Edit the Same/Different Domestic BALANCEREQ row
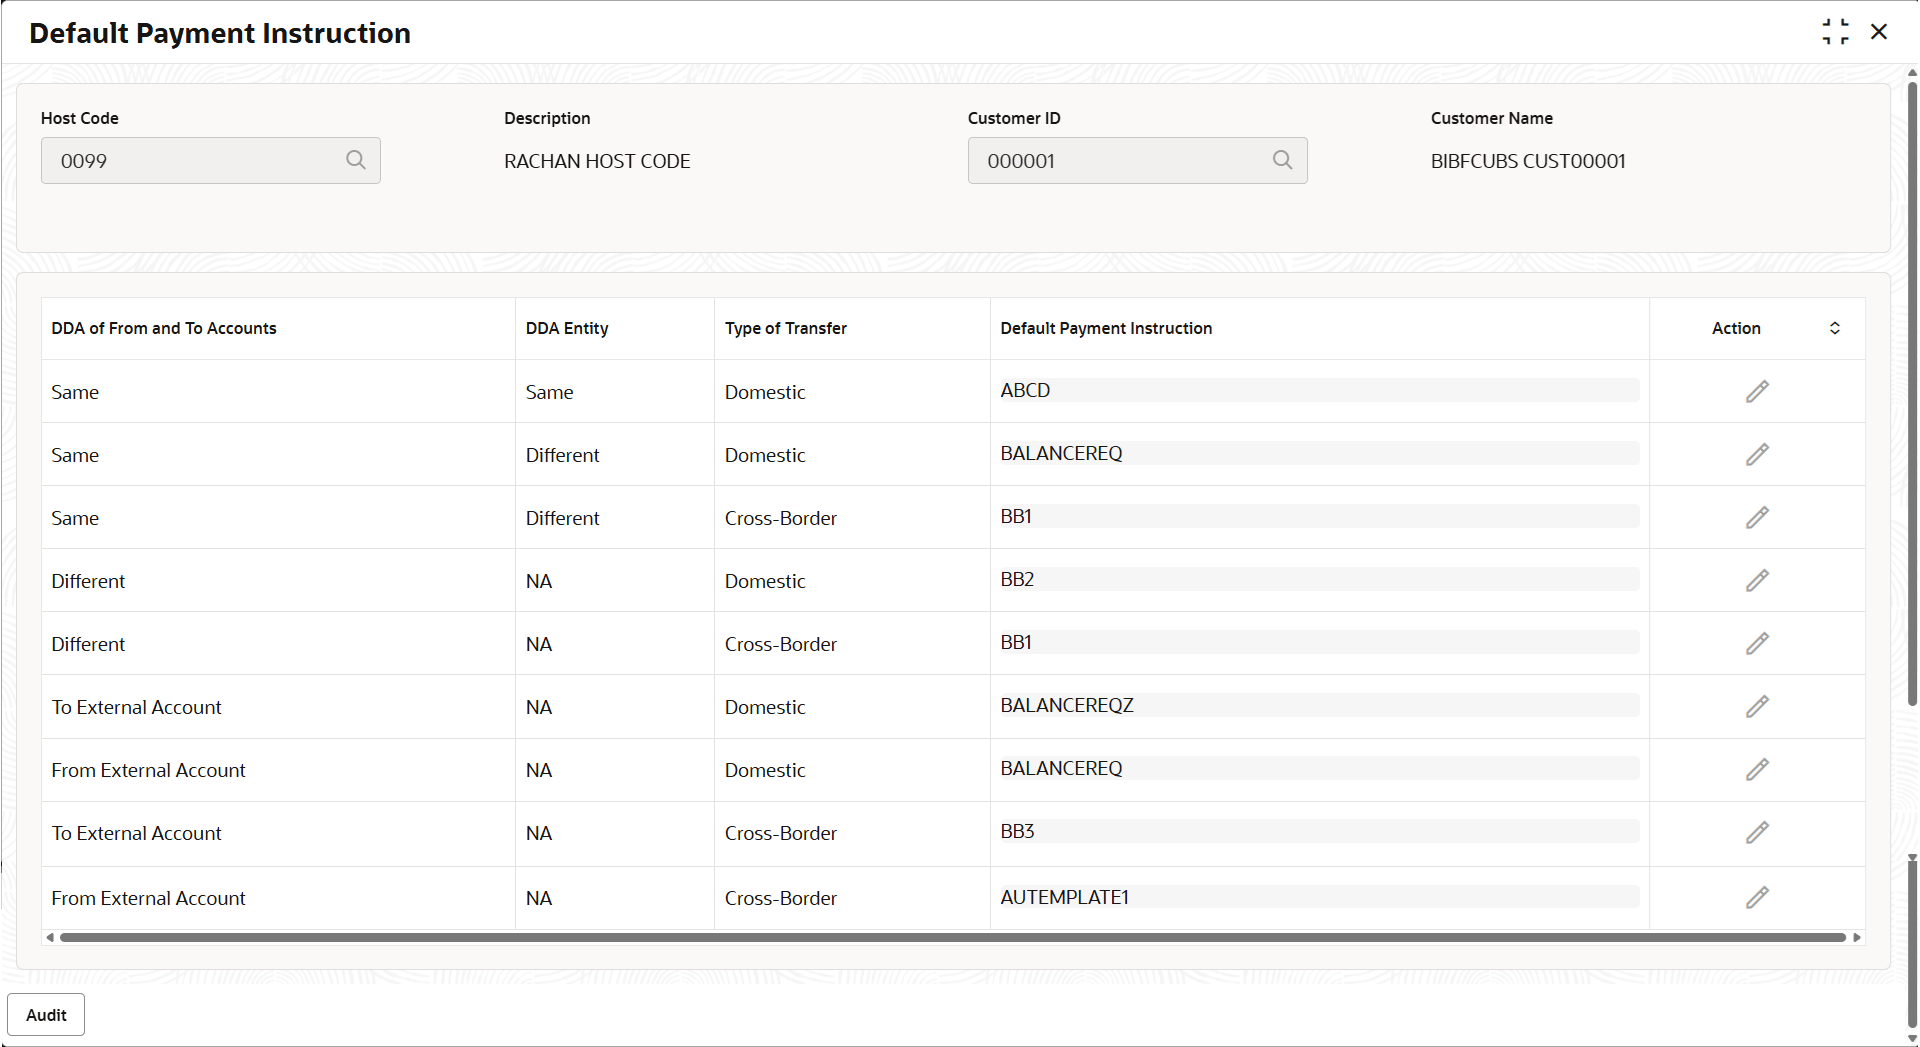The height and width of the screenshot is (1047, 1920). pos(1757,454)
